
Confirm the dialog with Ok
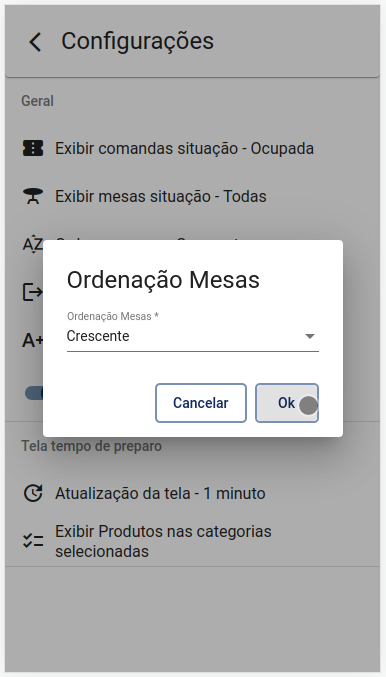click(x=287, y=403)
